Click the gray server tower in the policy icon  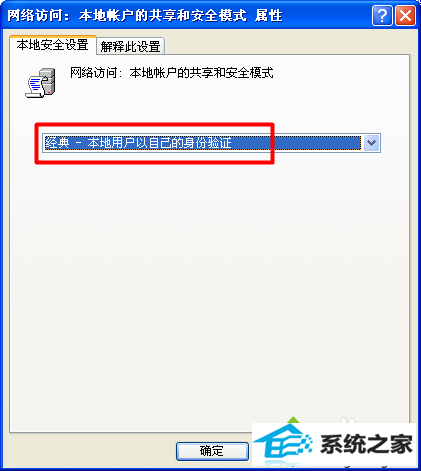pyautogui.click(x=48, y=81)
